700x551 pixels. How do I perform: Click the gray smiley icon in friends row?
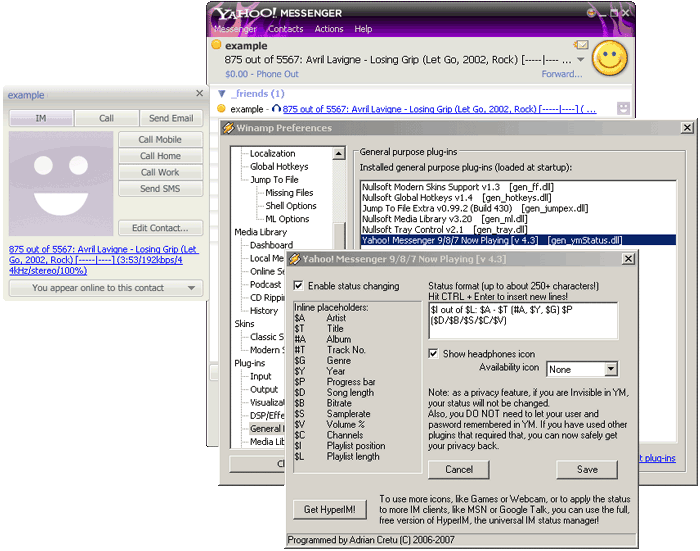624,108
